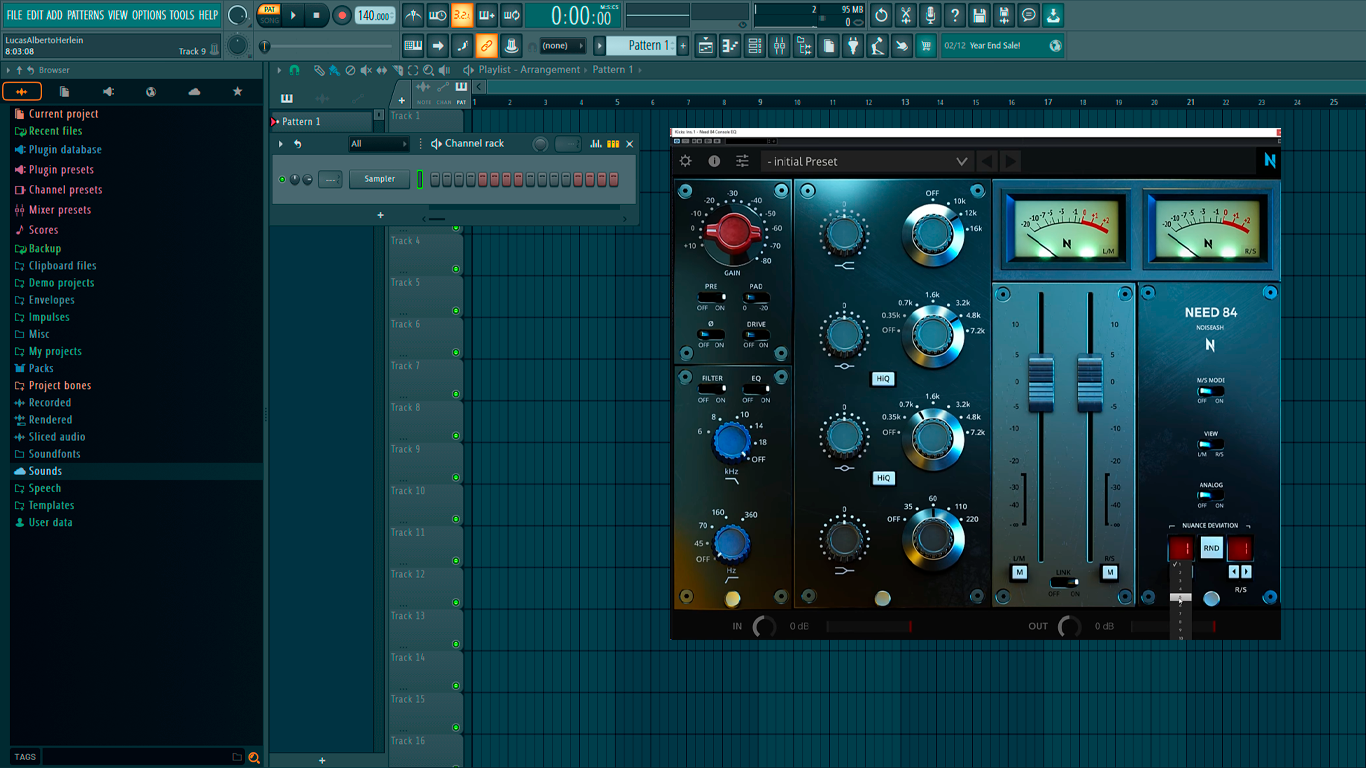Open the playlist view icon
Image resolution: width=1366 pixels, height=768 pixels.
(x=706, y=45)
